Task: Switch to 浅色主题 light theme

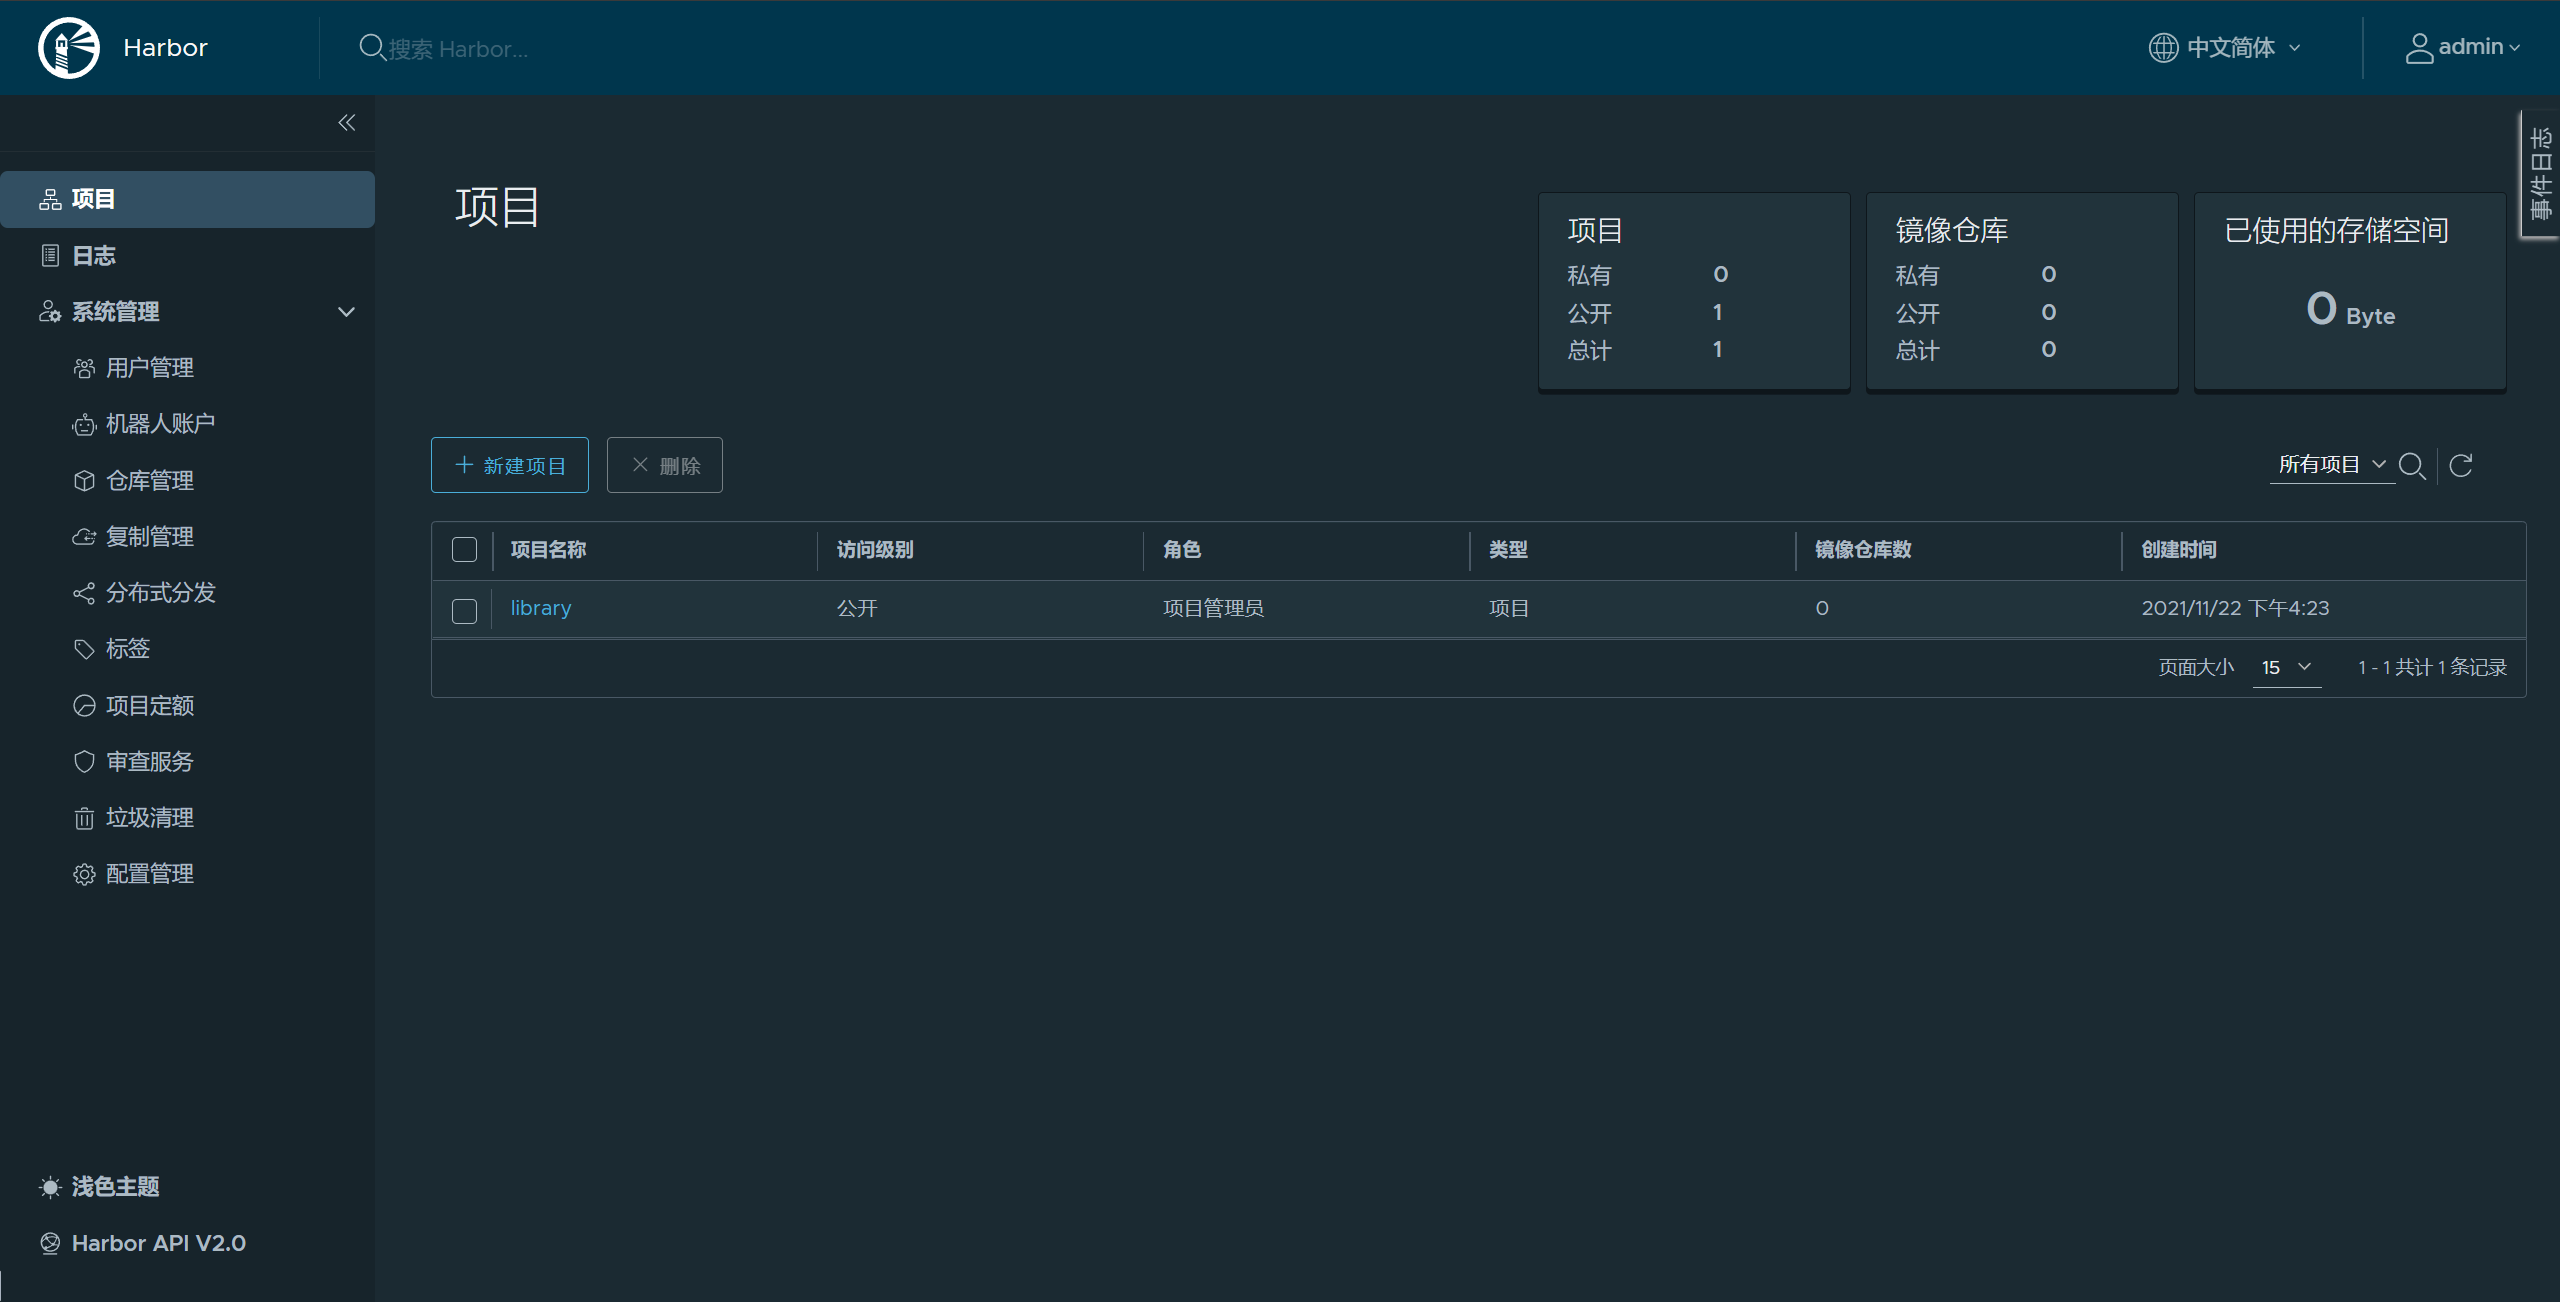Action: tap(114, 1187)
